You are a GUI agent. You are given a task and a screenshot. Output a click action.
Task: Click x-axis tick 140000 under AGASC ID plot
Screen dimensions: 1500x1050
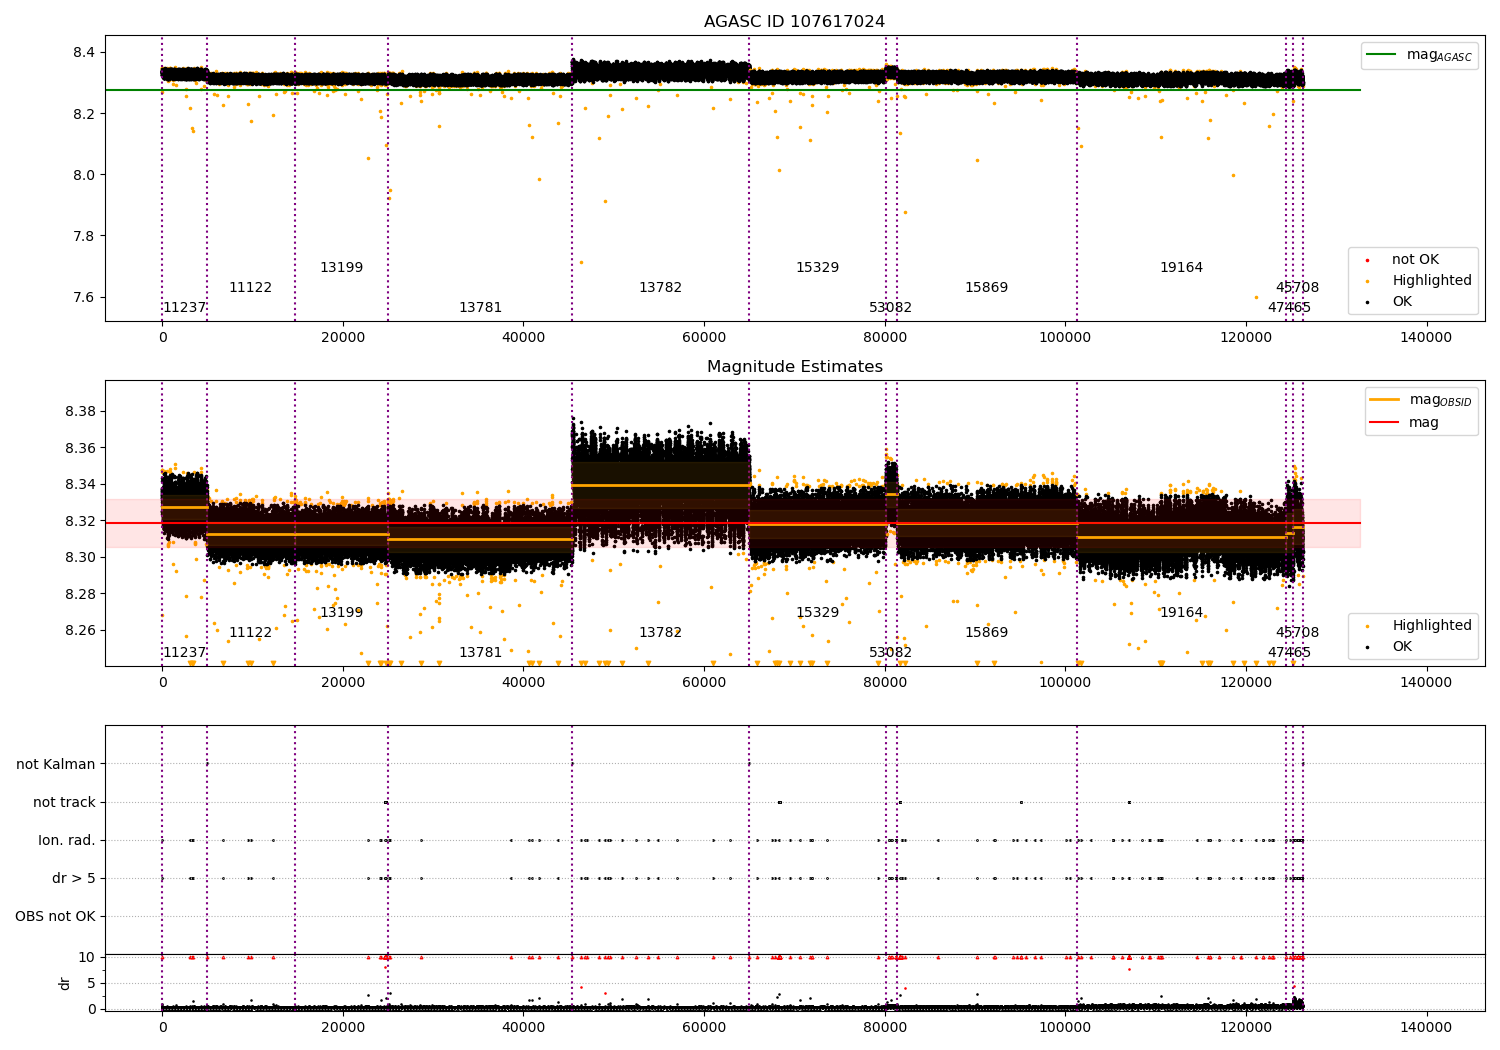[x=1426, y=338]
